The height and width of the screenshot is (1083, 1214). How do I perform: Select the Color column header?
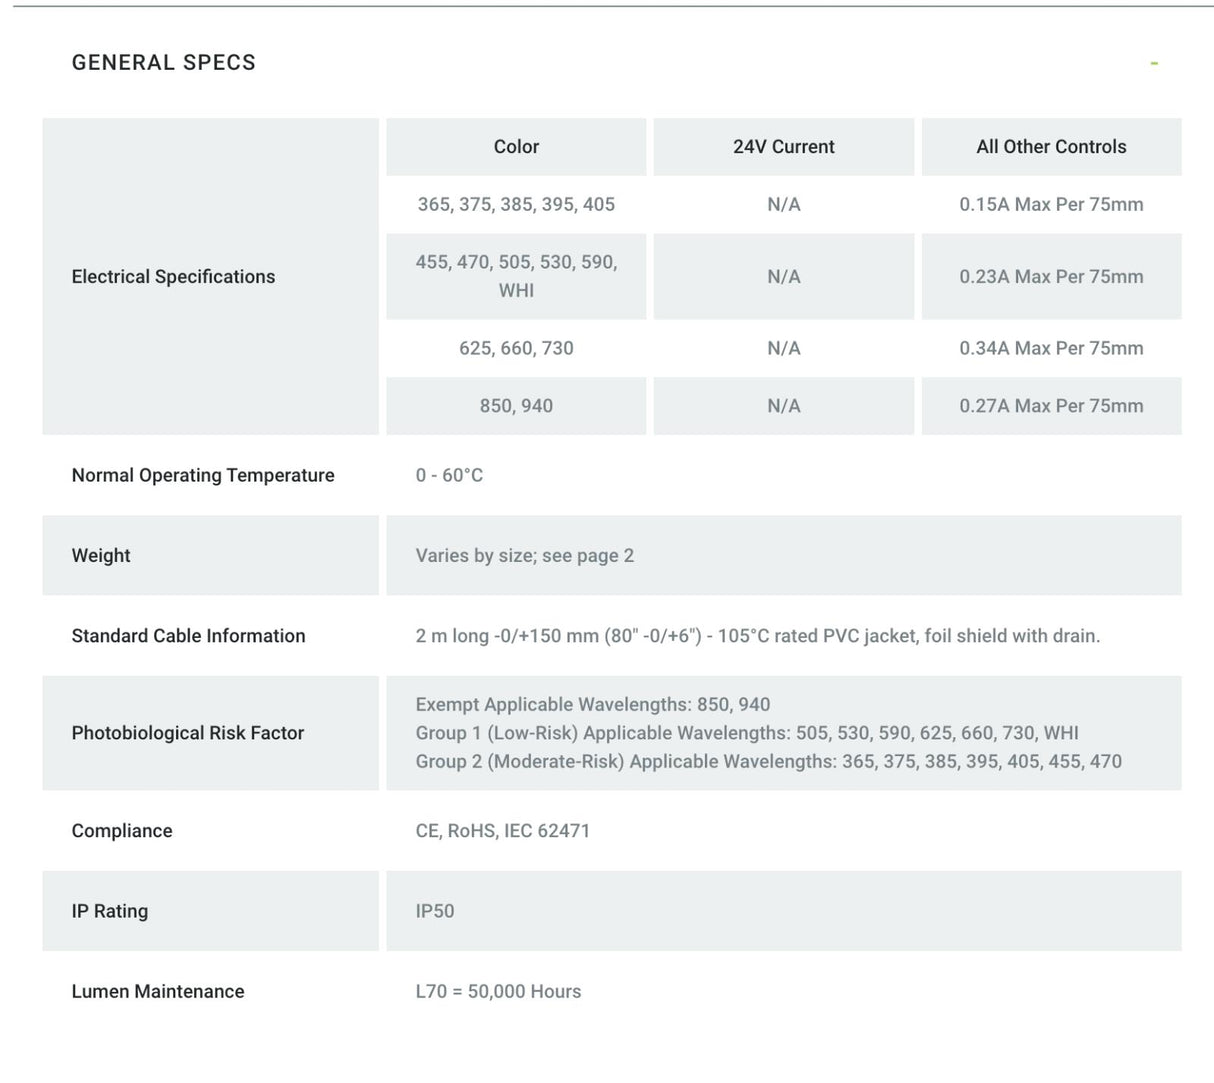pyautogui.click(x=516, y=147)
